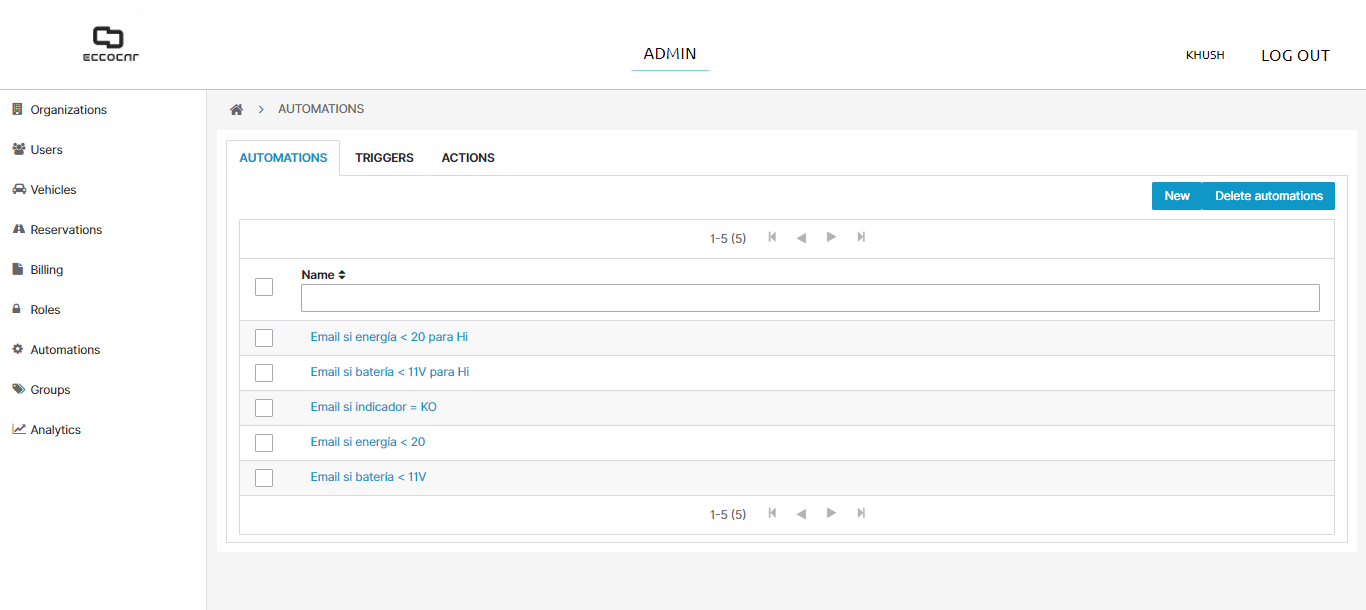Switch to the Actions tab

[468, 158]
